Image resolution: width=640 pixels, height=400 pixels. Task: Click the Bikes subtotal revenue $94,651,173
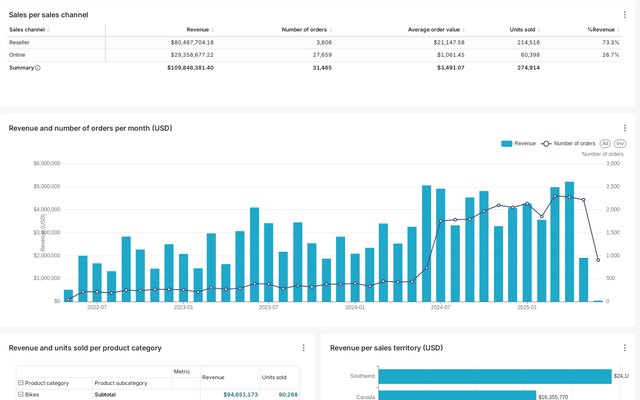240,395
